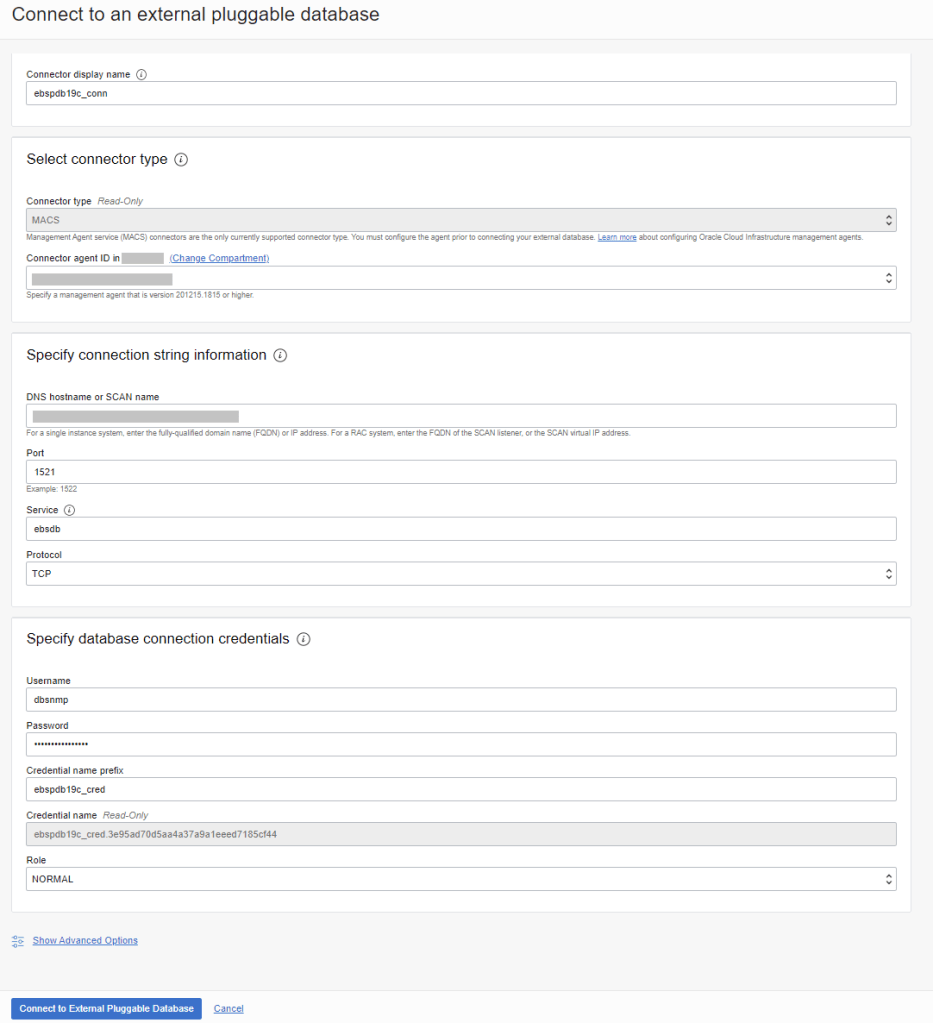Open the Protocol TCP dropdown

click(x=461, y=574)
